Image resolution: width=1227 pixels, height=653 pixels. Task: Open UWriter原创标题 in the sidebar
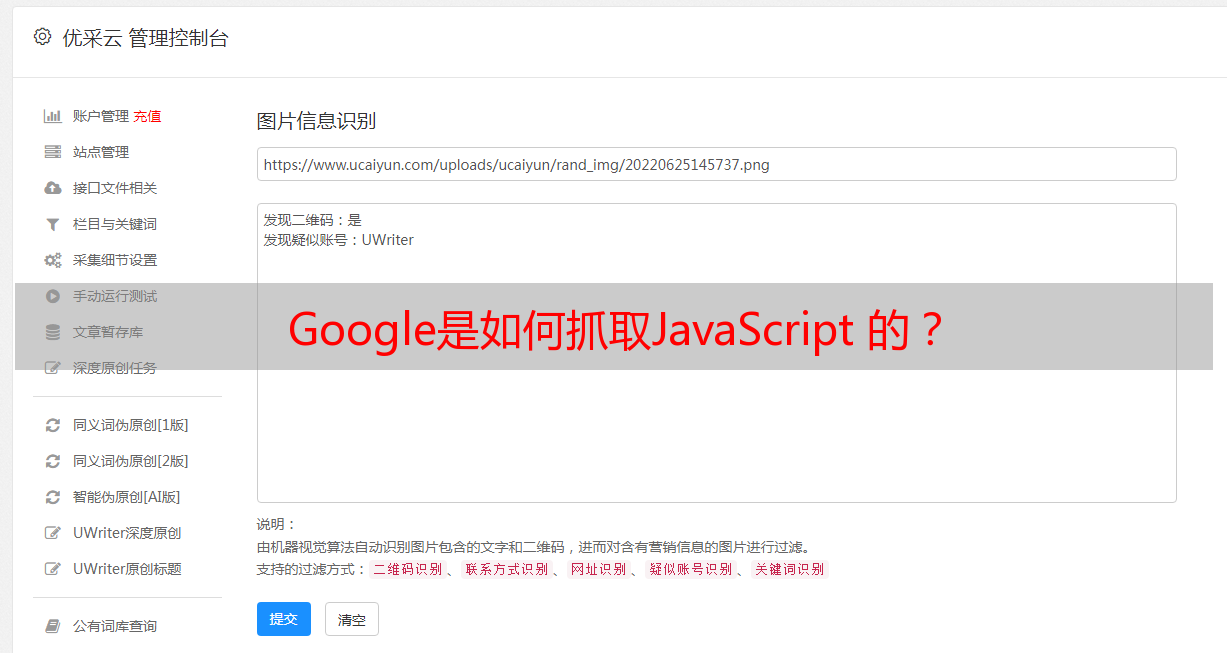pyautogui.click(x=127, y=569)
